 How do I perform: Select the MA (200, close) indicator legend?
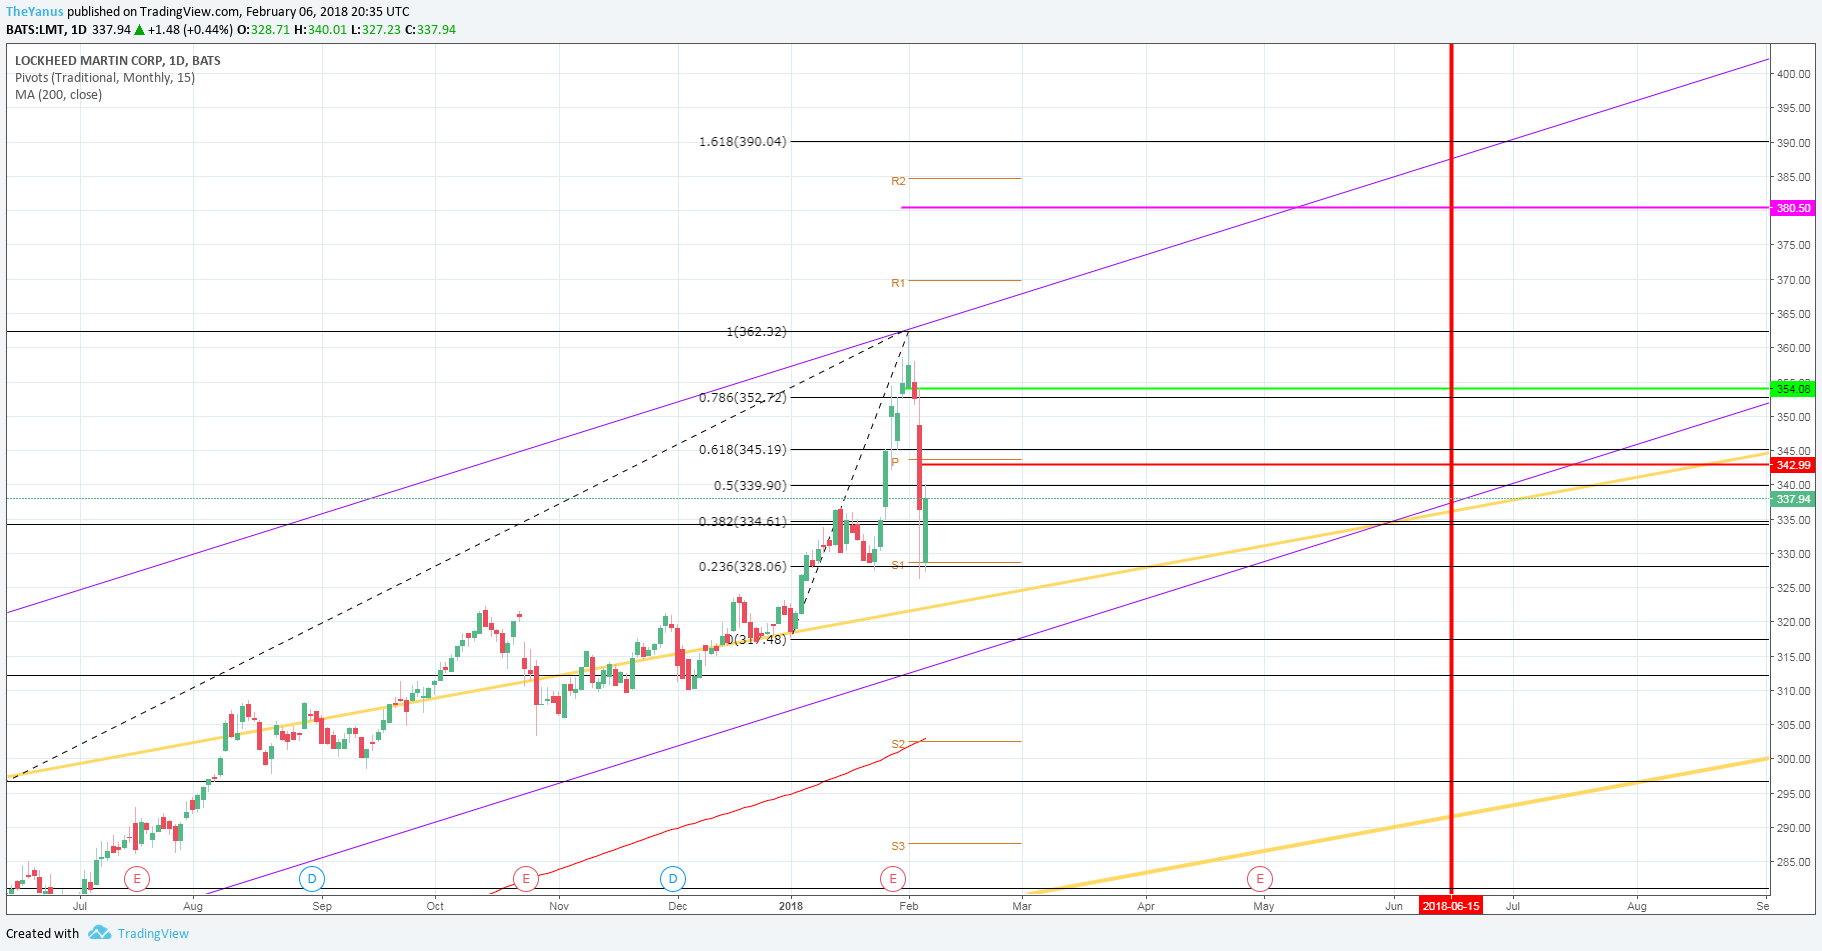tap(59, 95)
